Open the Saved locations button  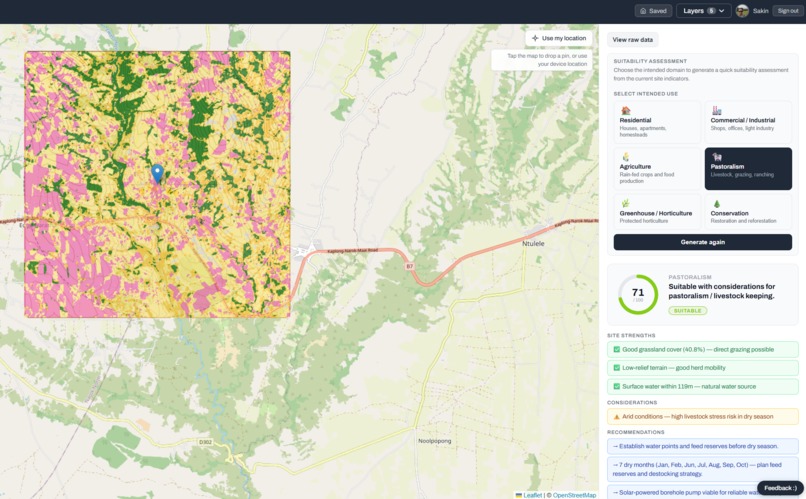coord(653,11)
